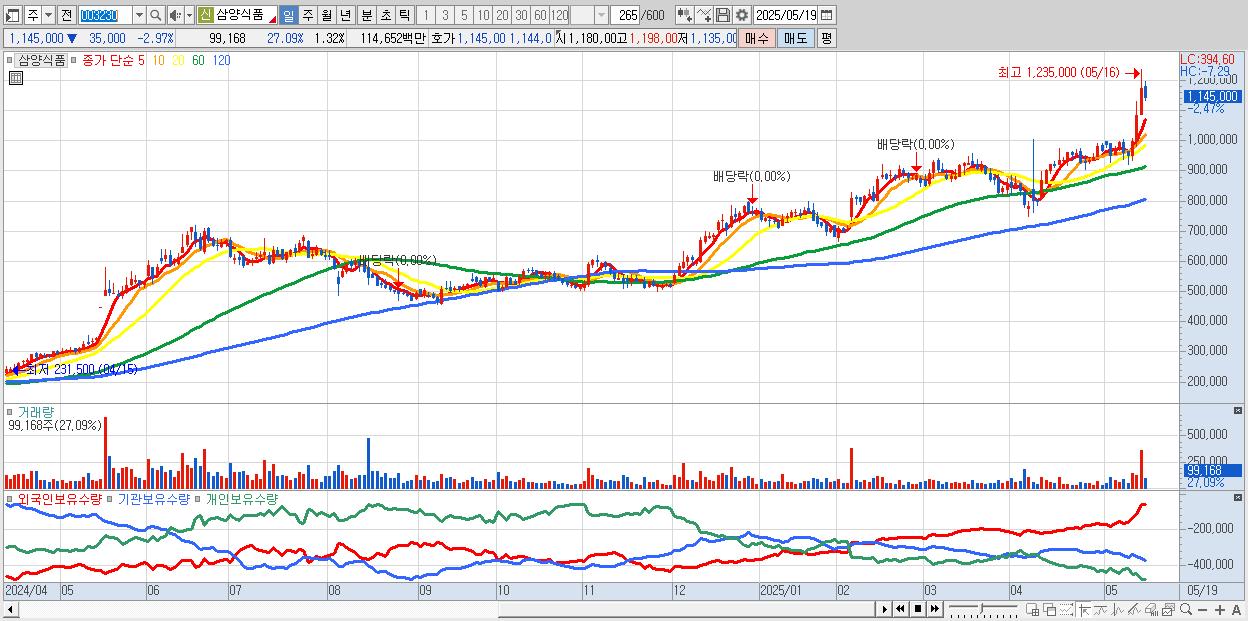Switch to the 년 yearly chart period
Screen dimensions: 1248x621
[x=346, y=15]
